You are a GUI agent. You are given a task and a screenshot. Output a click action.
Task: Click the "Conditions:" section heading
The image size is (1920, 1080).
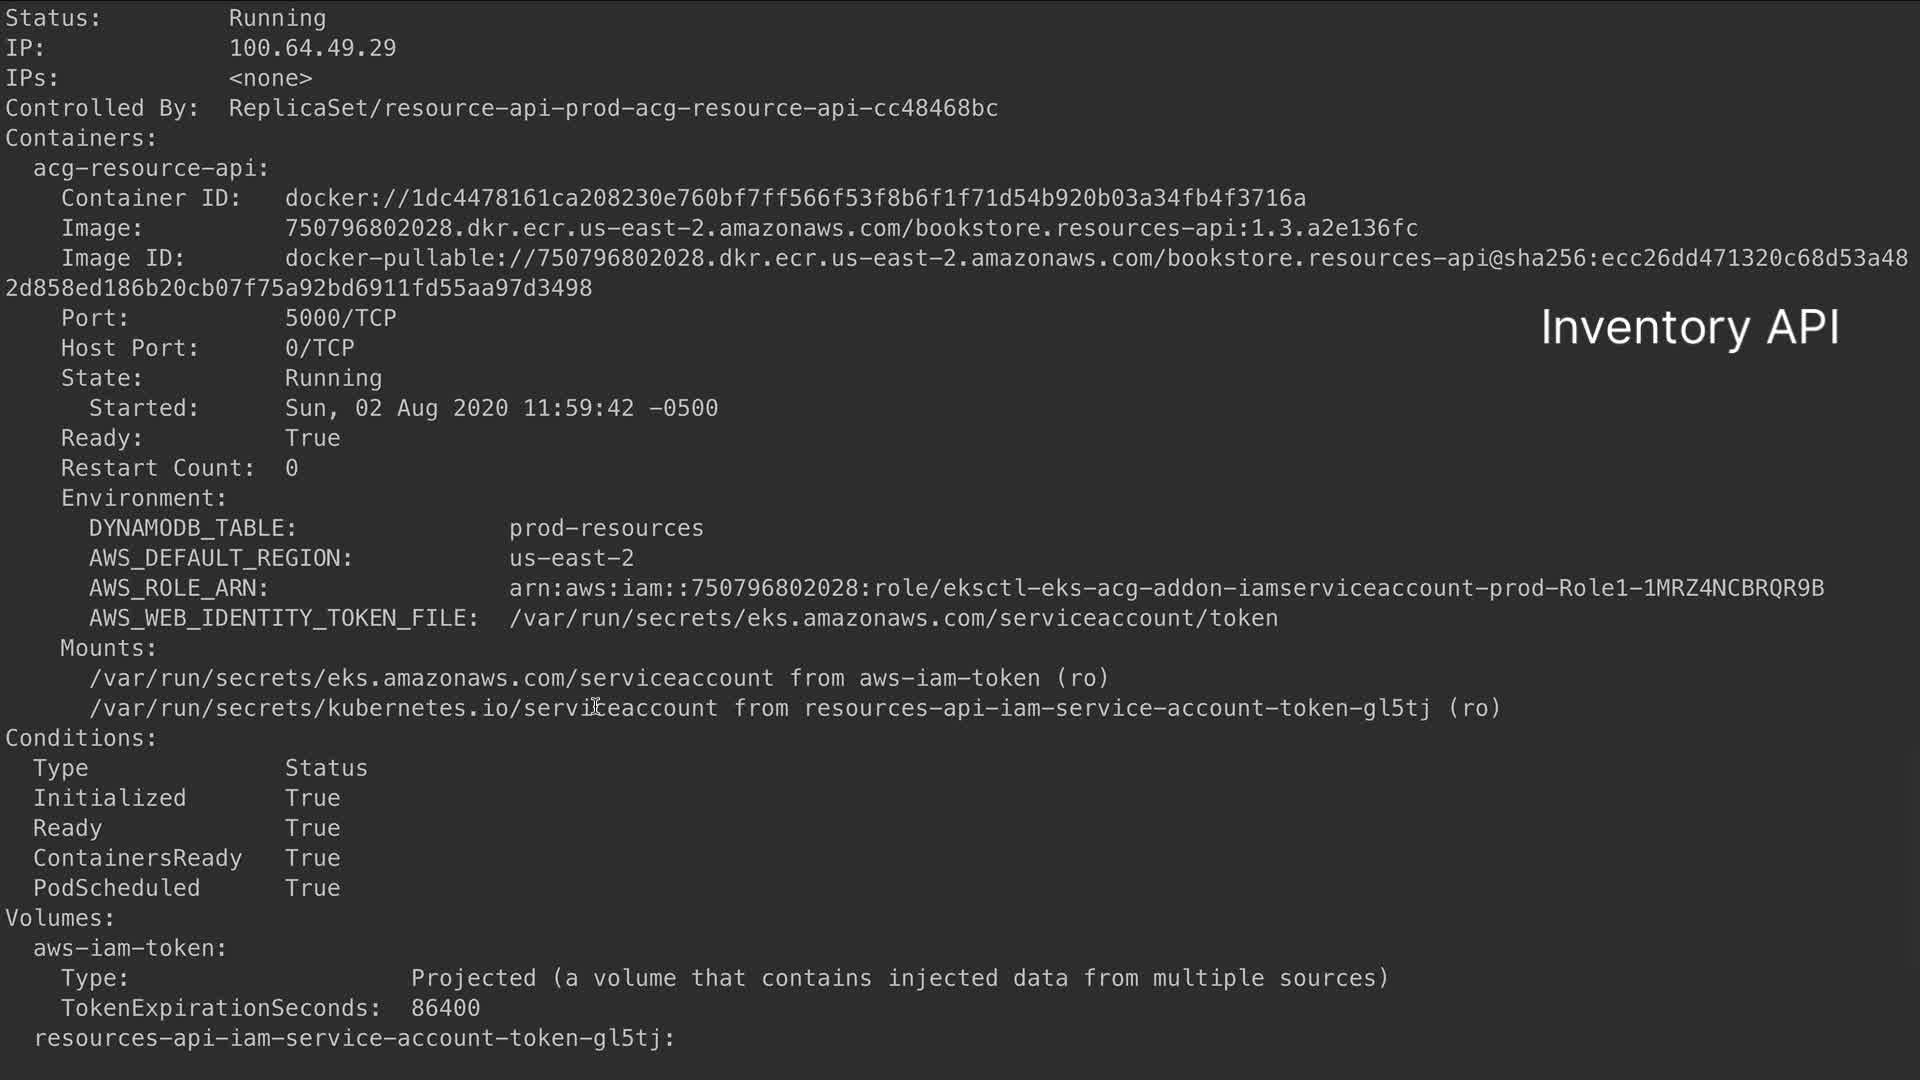tap(81, 738)
